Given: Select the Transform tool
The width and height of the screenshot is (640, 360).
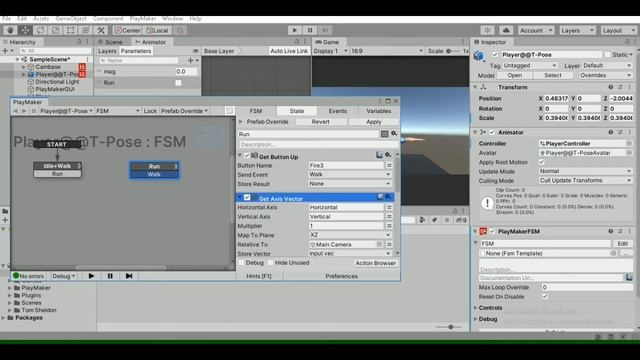Looking at the screenshot, I should tap(86, 30).
